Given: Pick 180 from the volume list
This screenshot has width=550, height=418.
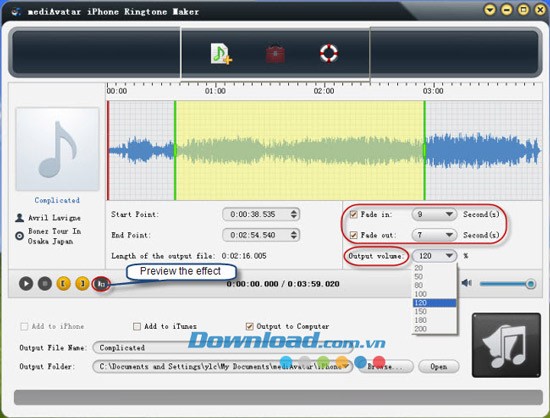Looking at the screenshot, I should pyautogui.click(x=435, y=320).
